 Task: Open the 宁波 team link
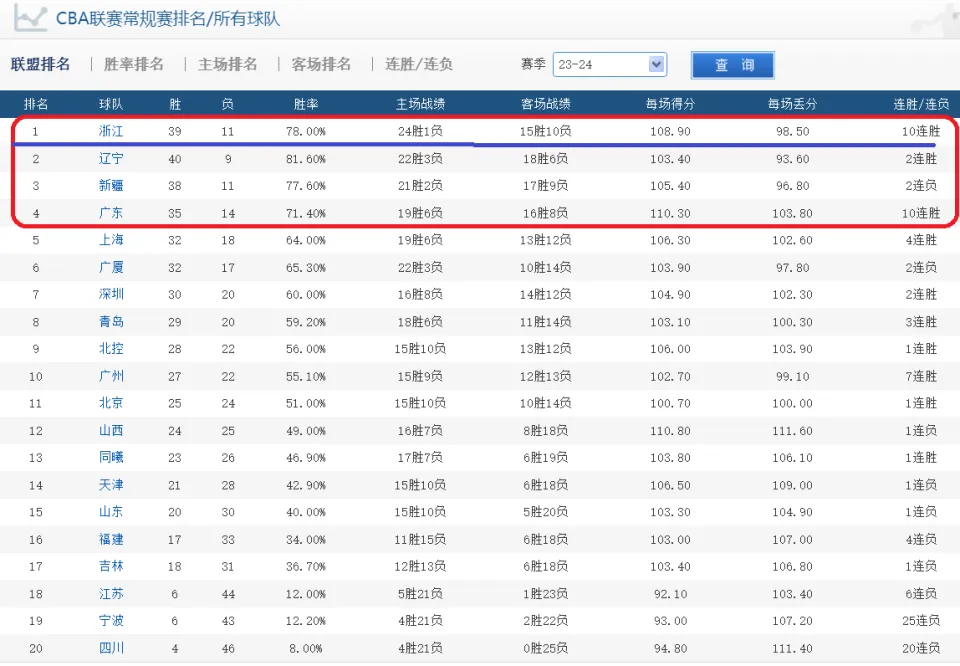(x=111, y=621)
